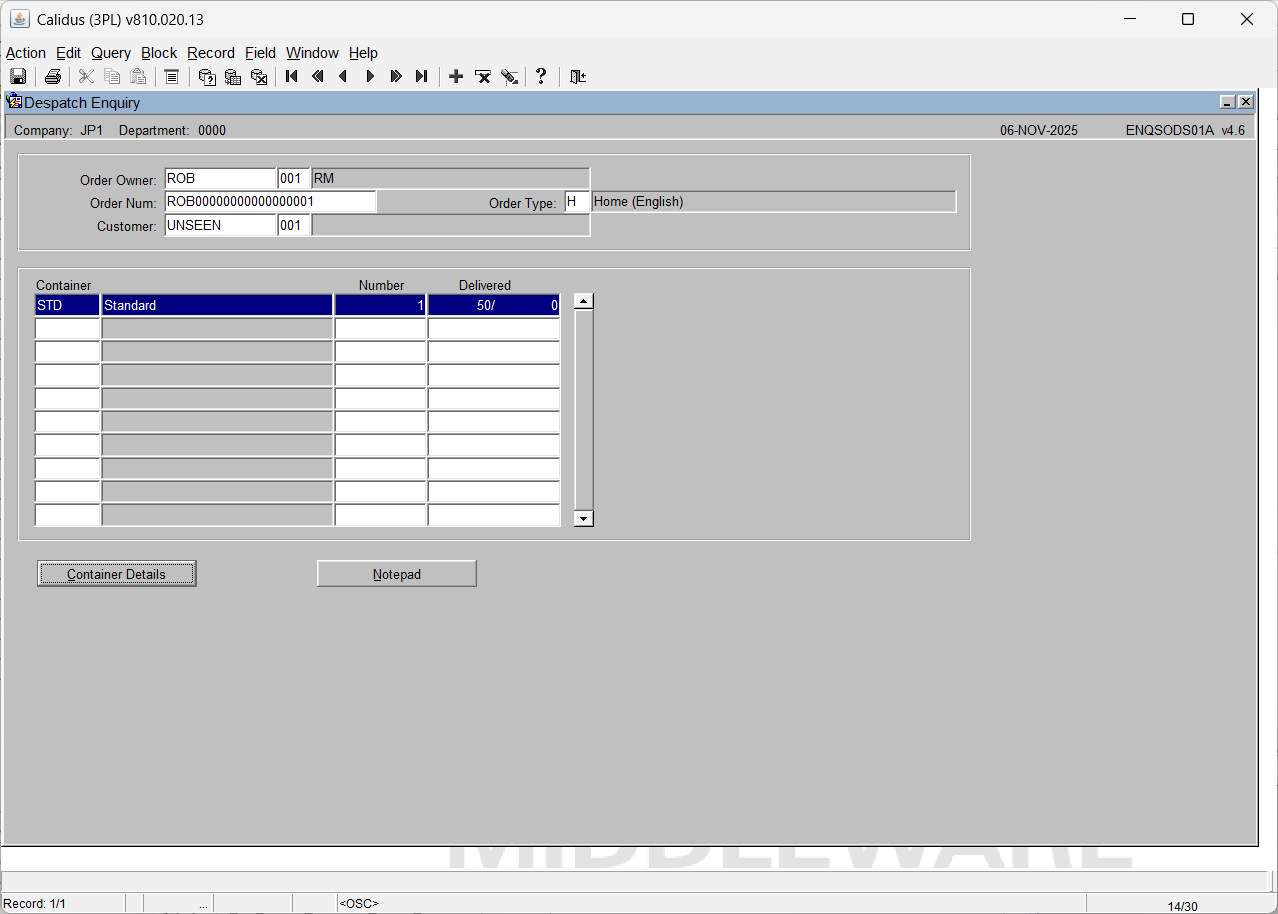Click into the Order Num field
This screenshot has height=914, width=1278.
[x=269, y=202]
